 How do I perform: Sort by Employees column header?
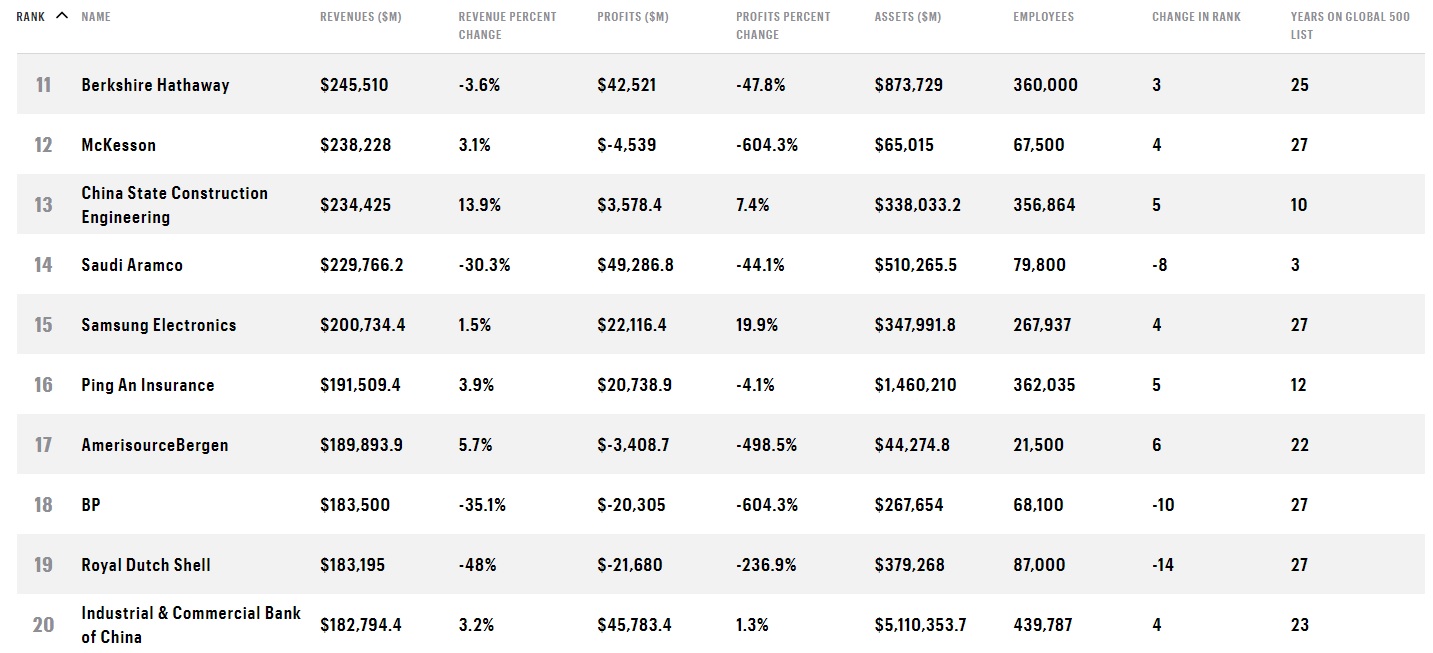click(x=1043, y=17)
